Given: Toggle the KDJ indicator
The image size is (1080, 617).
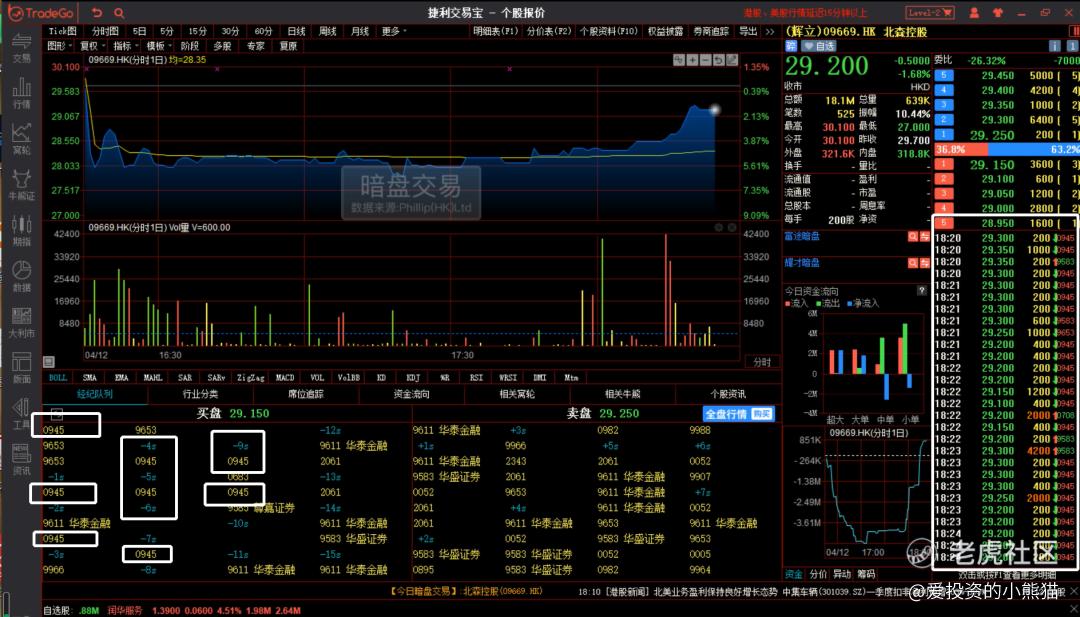Looking at the screenshot, I should click(x=413, y=377).
